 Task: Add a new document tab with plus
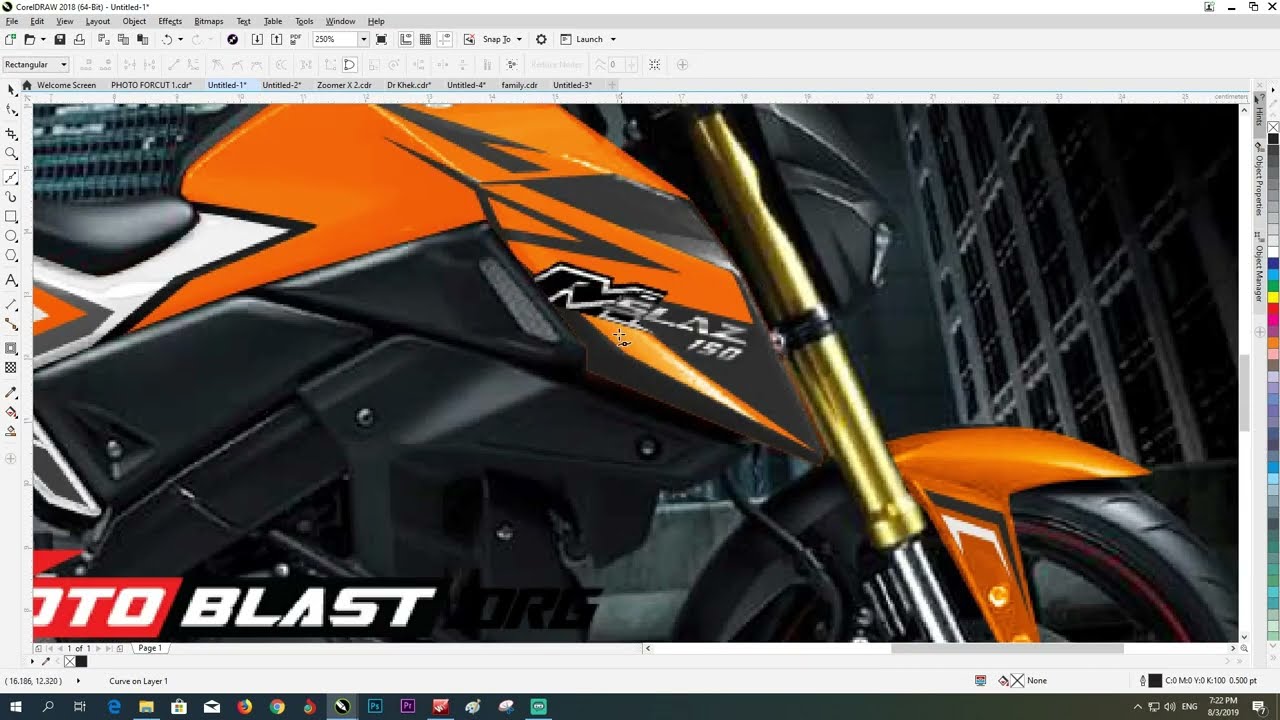pos(612,85)
